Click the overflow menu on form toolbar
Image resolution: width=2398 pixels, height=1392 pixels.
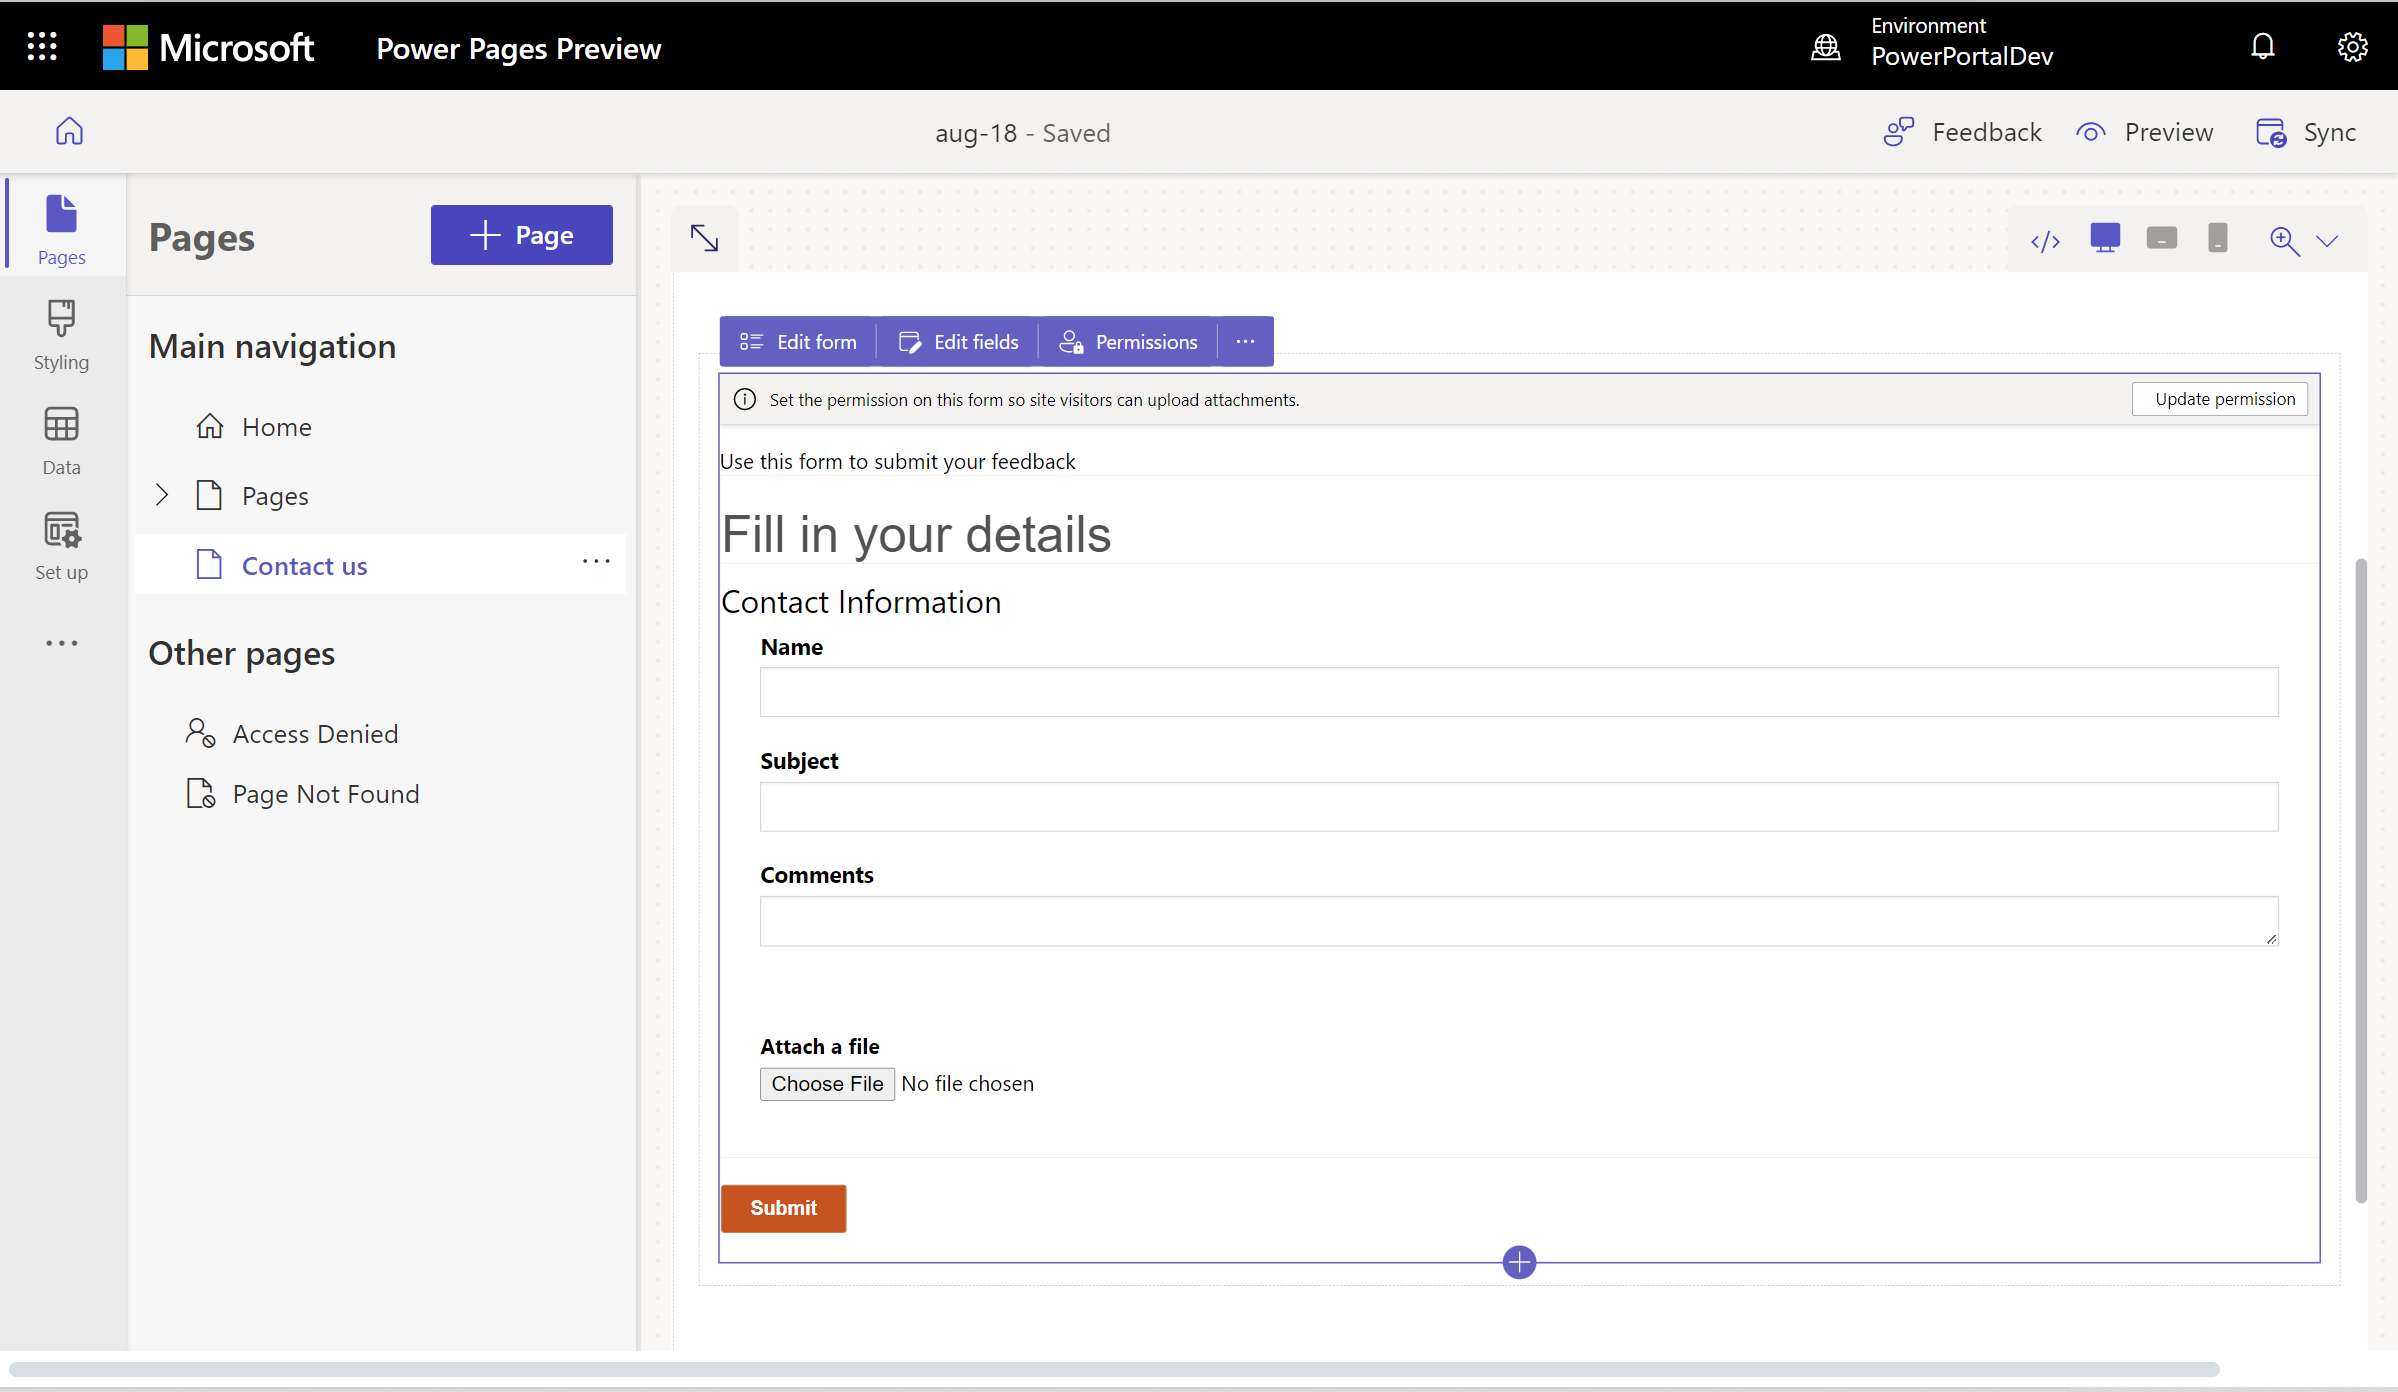(x=1246, y=341)
